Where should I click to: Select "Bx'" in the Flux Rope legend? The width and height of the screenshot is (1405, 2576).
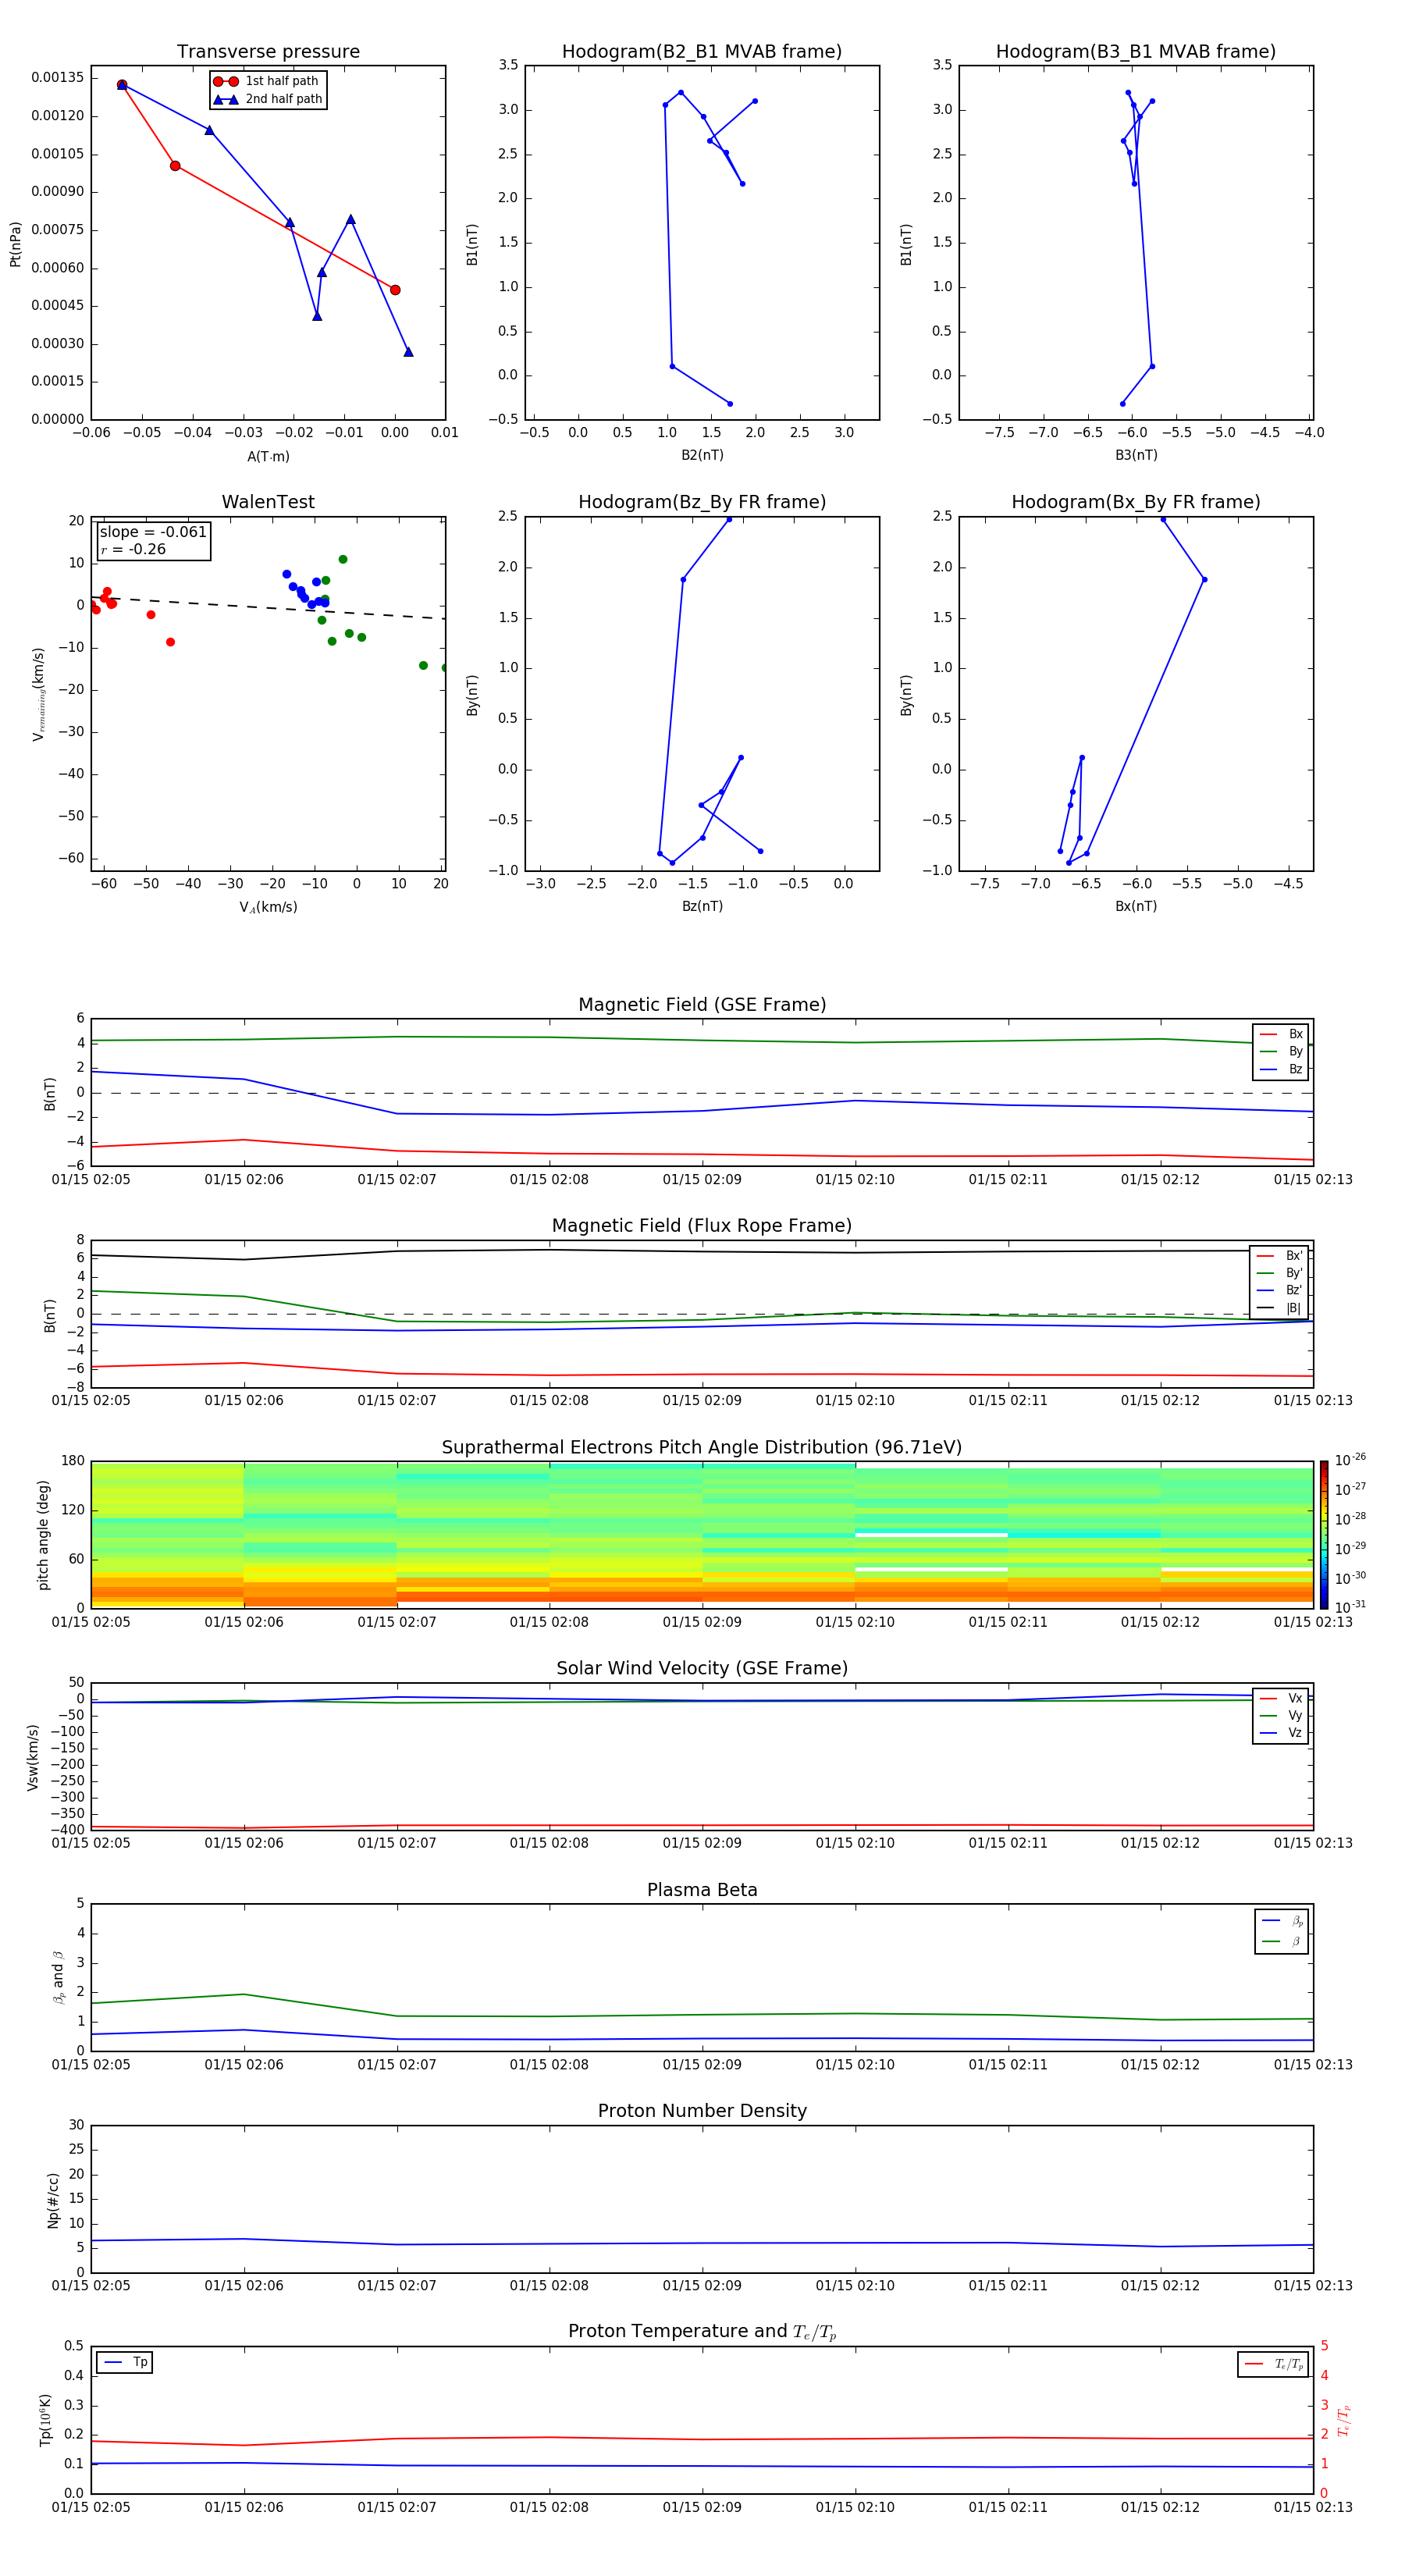pyautogui.click(x=1279, y=1256)
